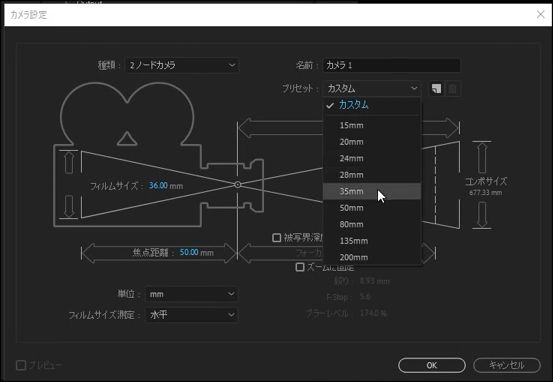Click the delete preset trash icon
This screenshot has width=553, height=382.
pyautogui.click(x=453, y=89)
